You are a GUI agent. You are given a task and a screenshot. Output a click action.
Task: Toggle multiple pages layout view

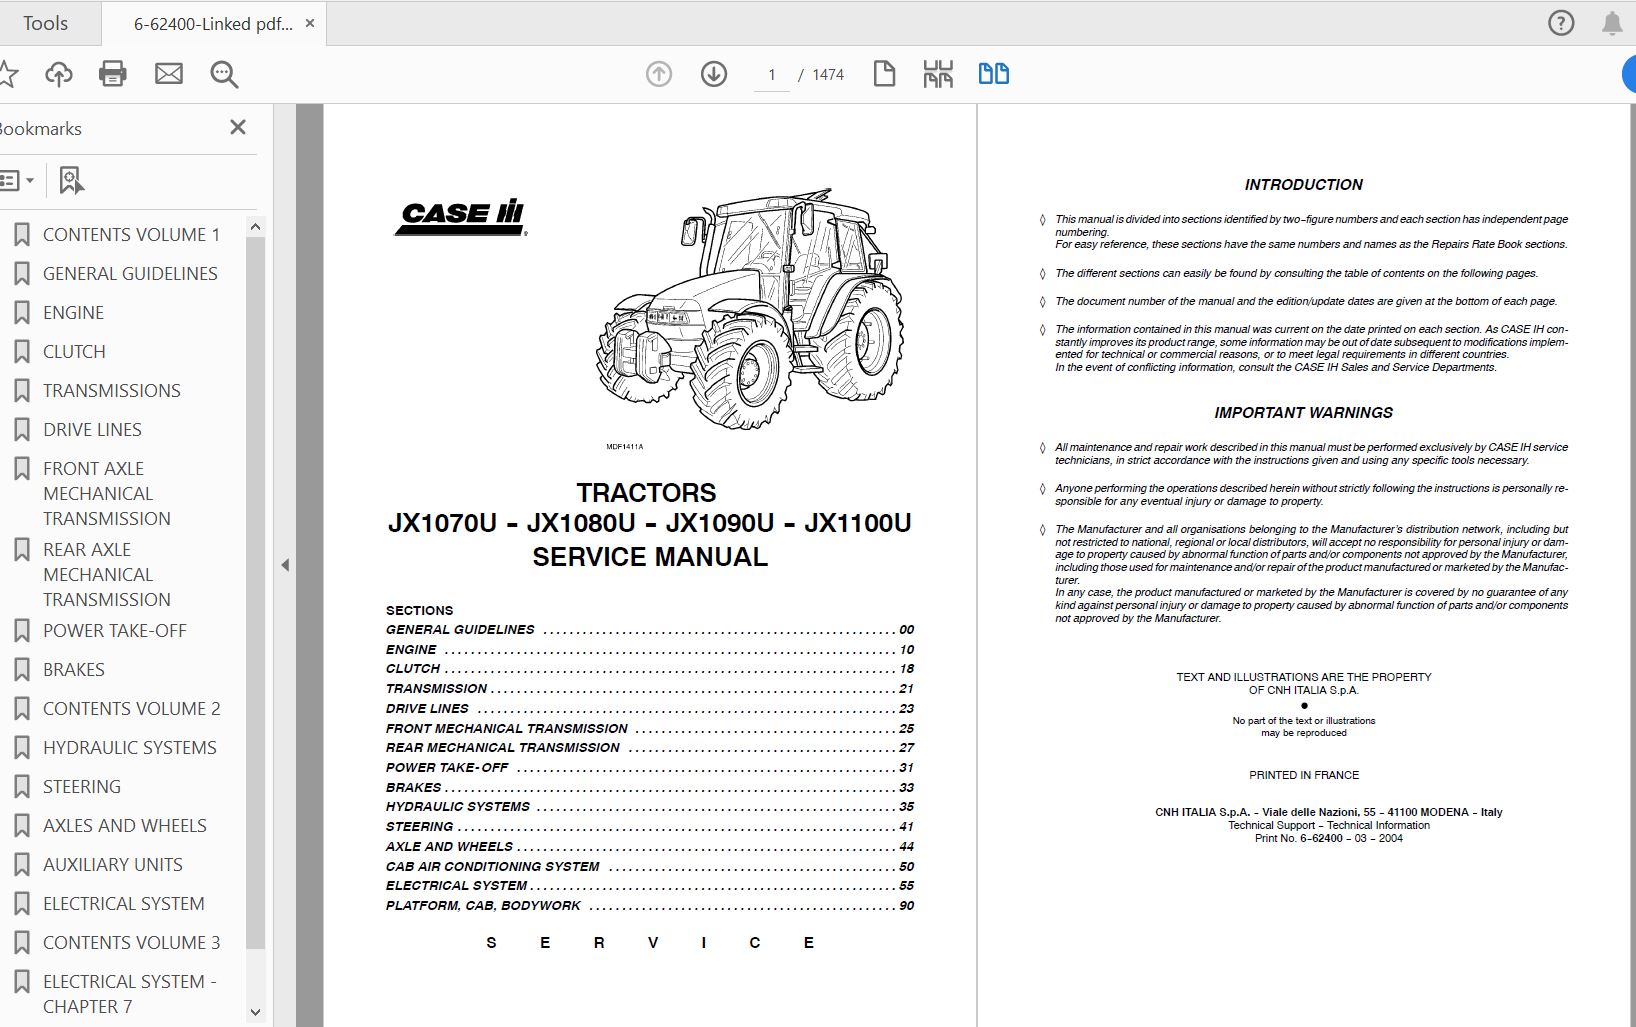coord(937,74)
